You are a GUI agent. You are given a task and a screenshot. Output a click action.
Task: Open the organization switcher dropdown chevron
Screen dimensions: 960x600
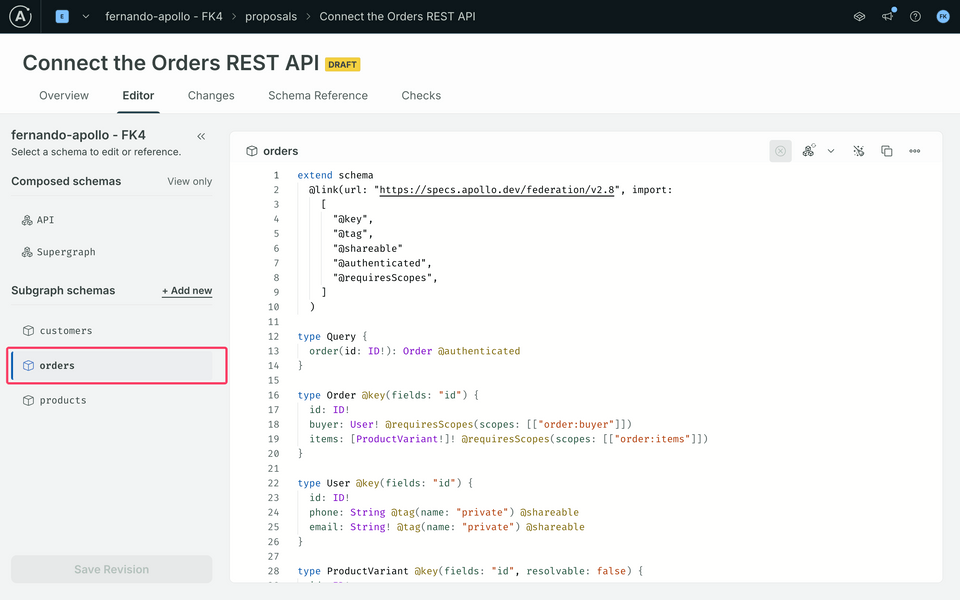(x=86, y=17)
